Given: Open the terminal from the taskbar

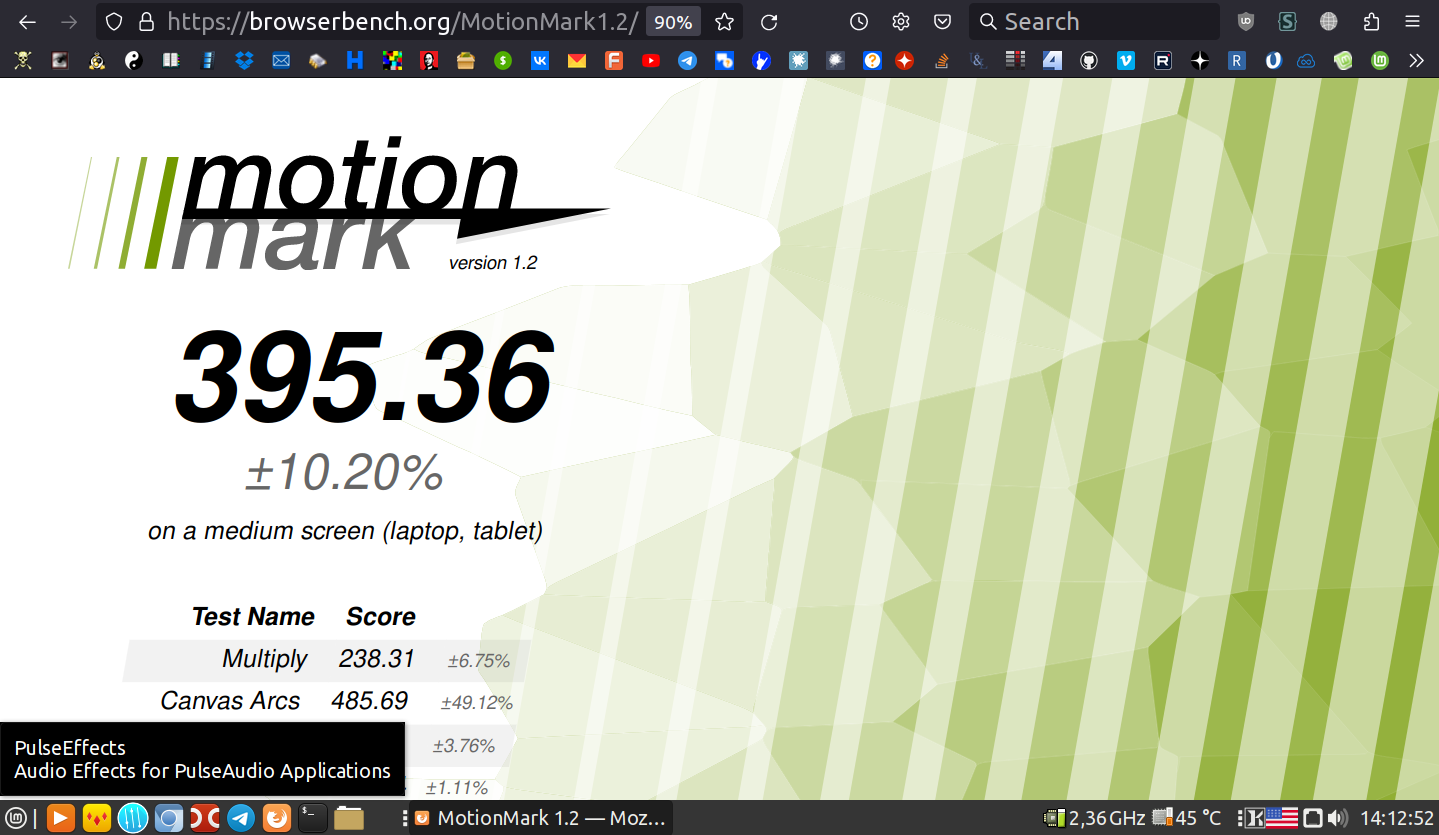Looking at the screenshot, I should click(x=312, y=818).
